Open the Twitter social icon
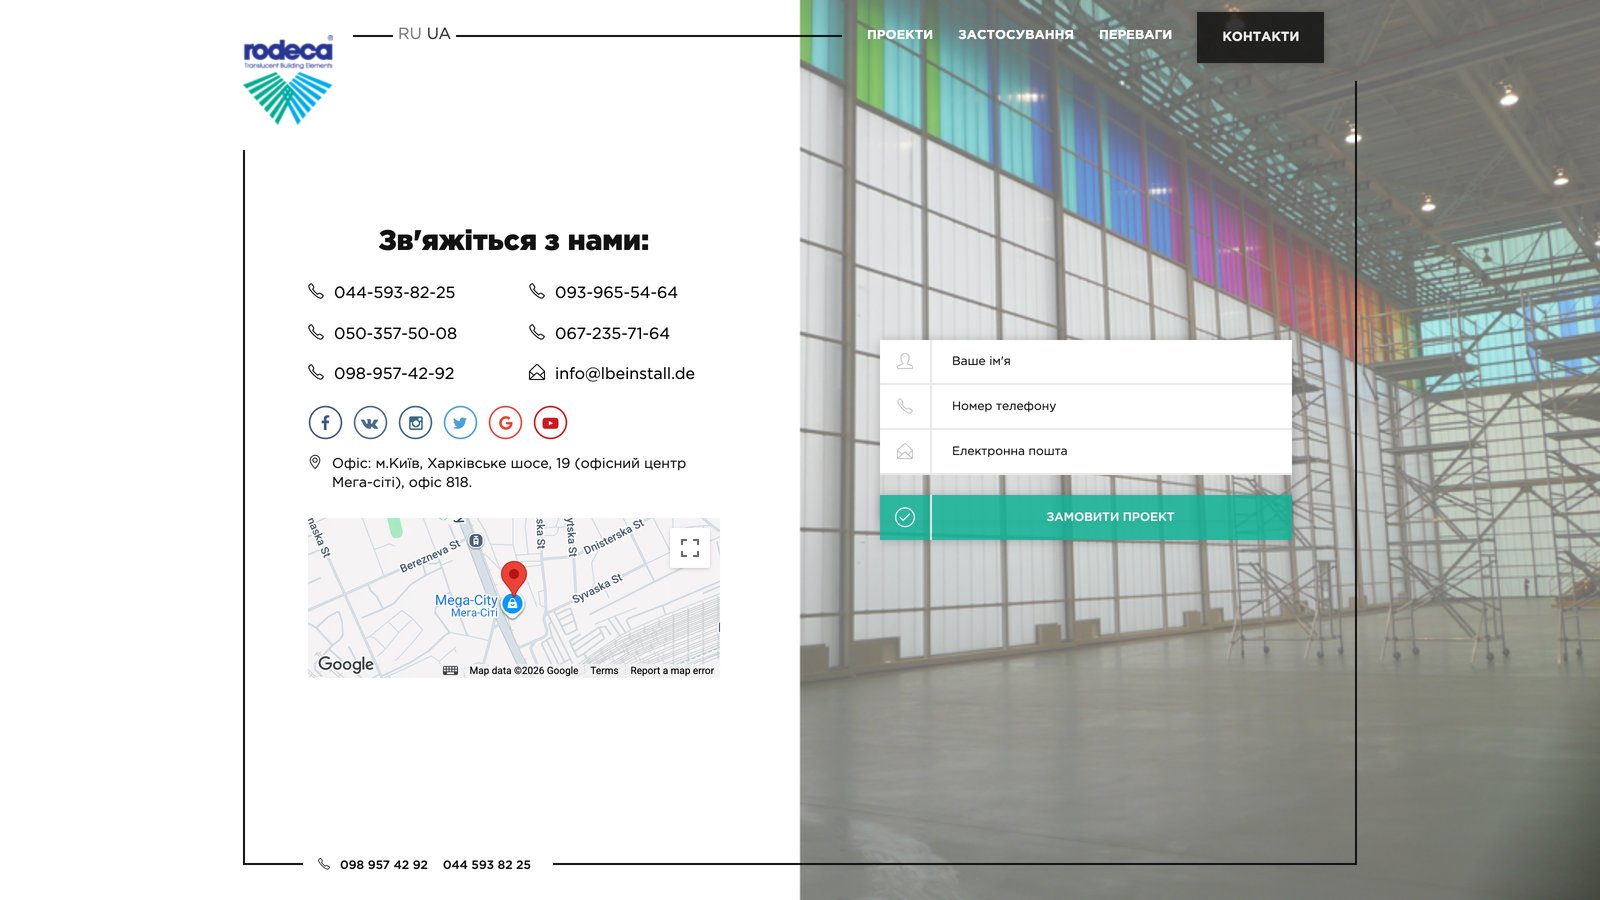The width and height of the screenshot is (1600, 900). coord(460,423)
